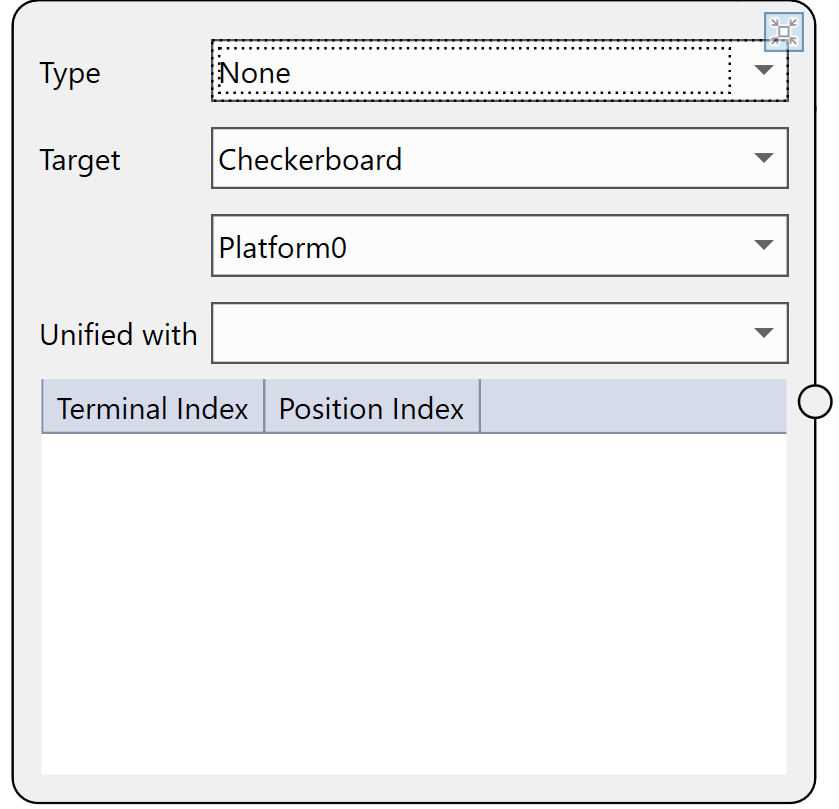The image size is (839, 809).
Task: Select the Position Index column header
Action: coord(372,408)
